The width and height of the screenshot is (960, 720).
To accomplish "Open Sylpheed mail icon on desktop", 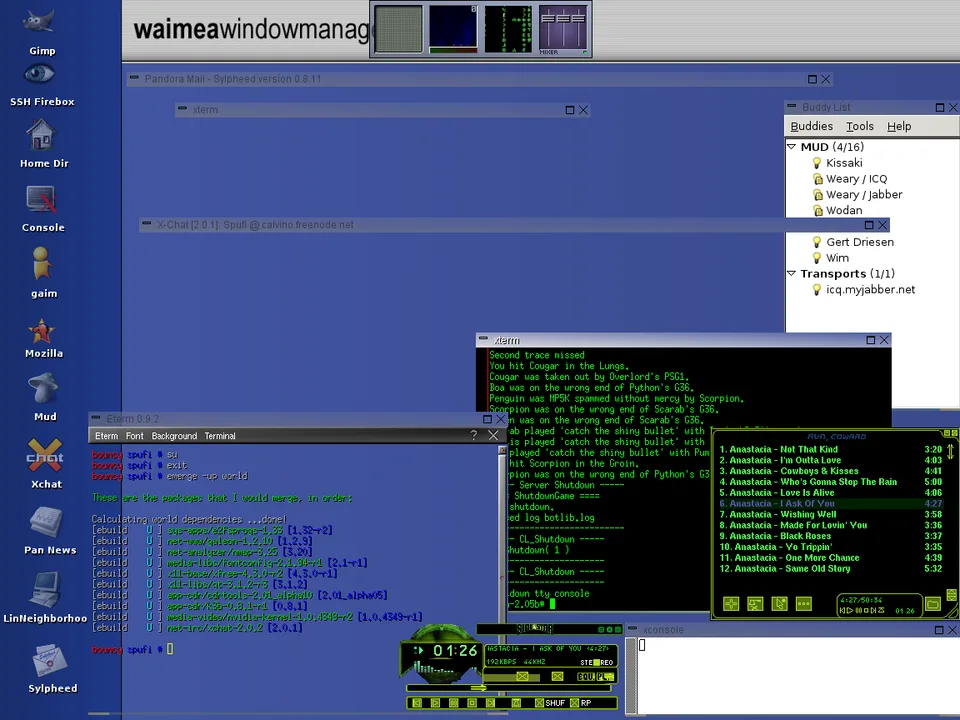I will (50, 661).
